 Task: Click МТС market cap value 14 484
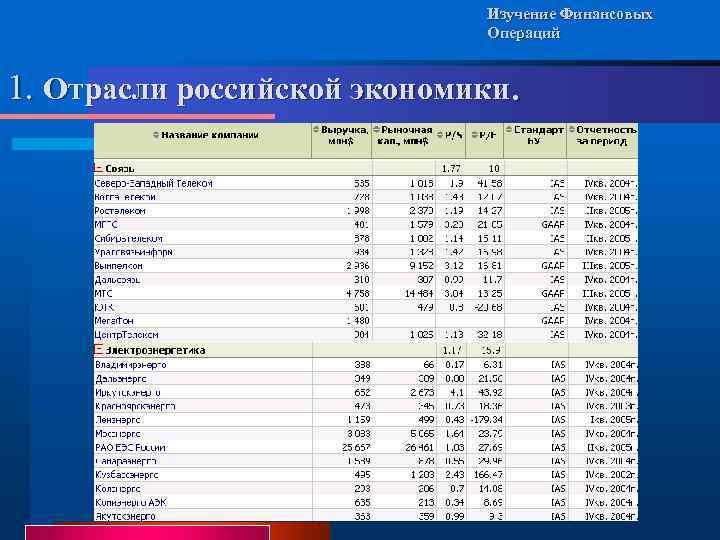click(419, 294)
